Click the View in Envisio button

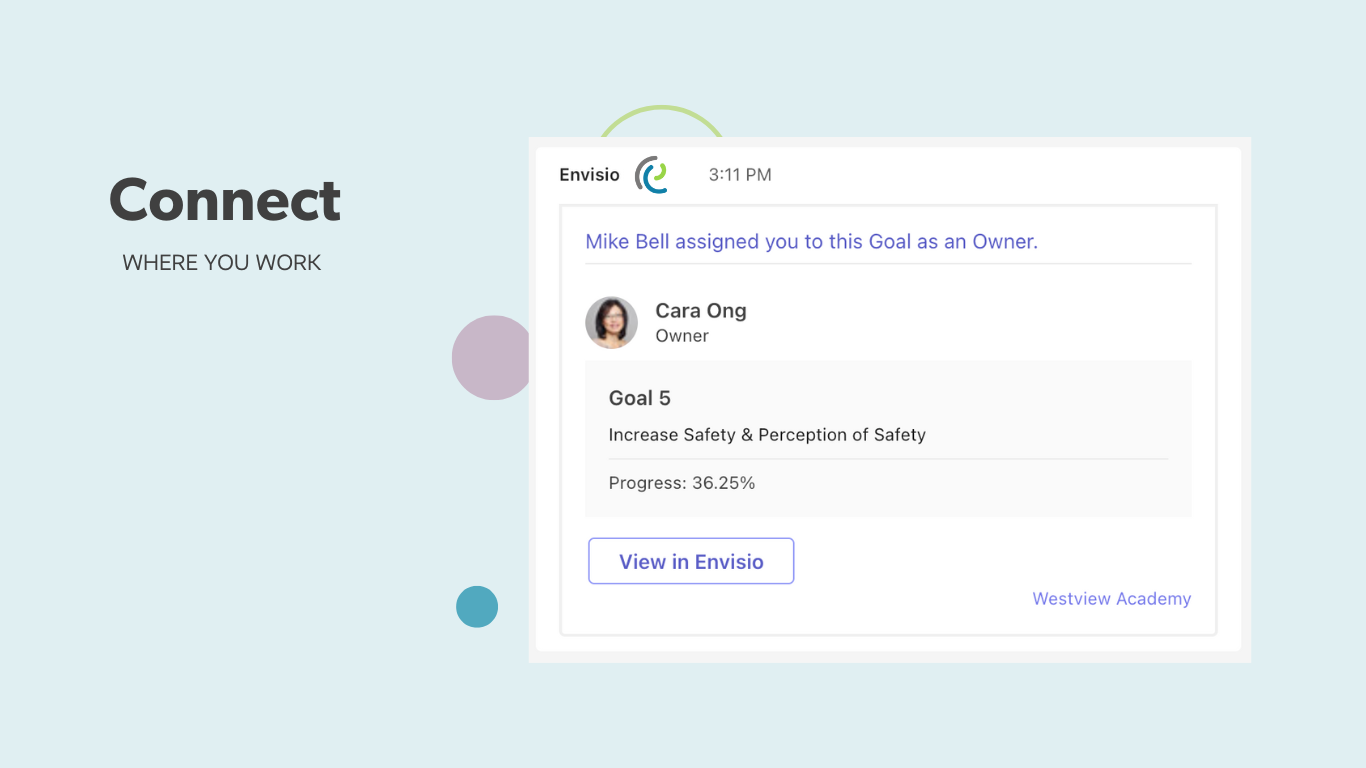click(x=691, y=561)
